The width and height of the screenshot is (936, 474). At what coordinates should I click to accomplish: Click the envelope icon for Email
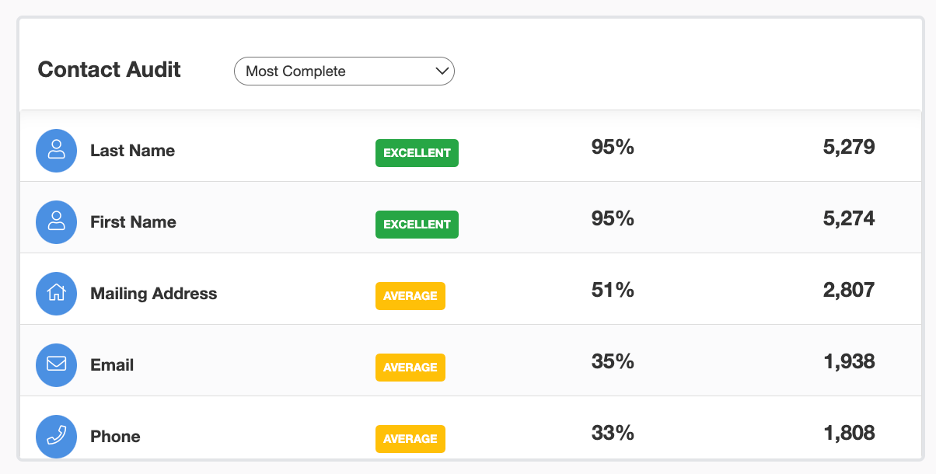(57, 365)
